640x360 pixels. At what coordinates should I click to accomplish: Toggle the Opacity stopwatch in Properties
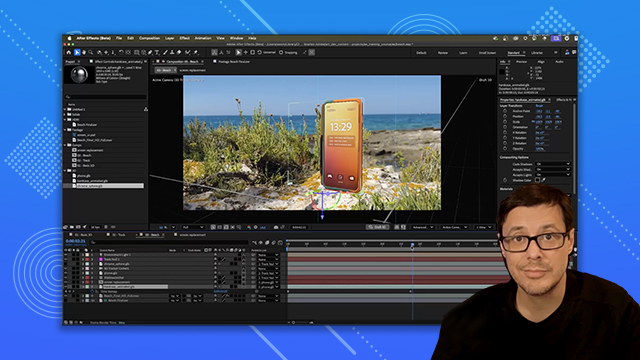coord(505,149)
